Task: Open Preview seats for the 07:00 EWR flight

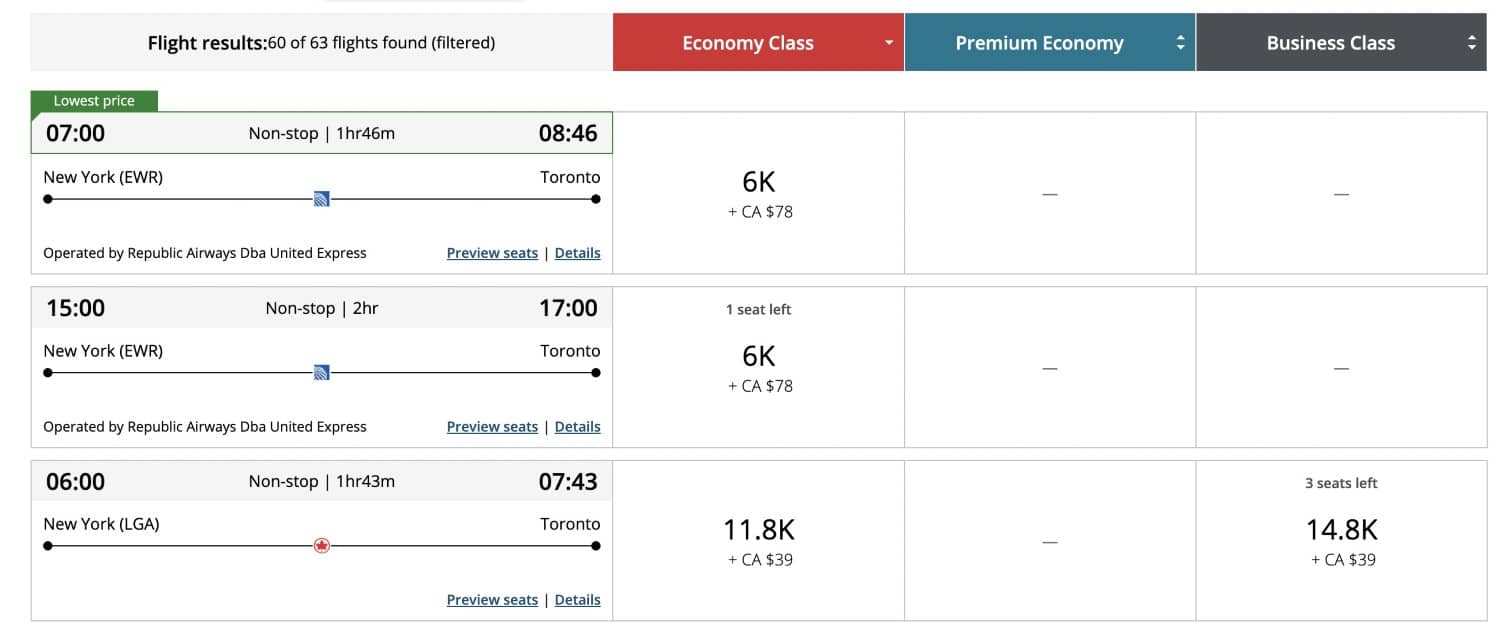Action: click(492, 252)
